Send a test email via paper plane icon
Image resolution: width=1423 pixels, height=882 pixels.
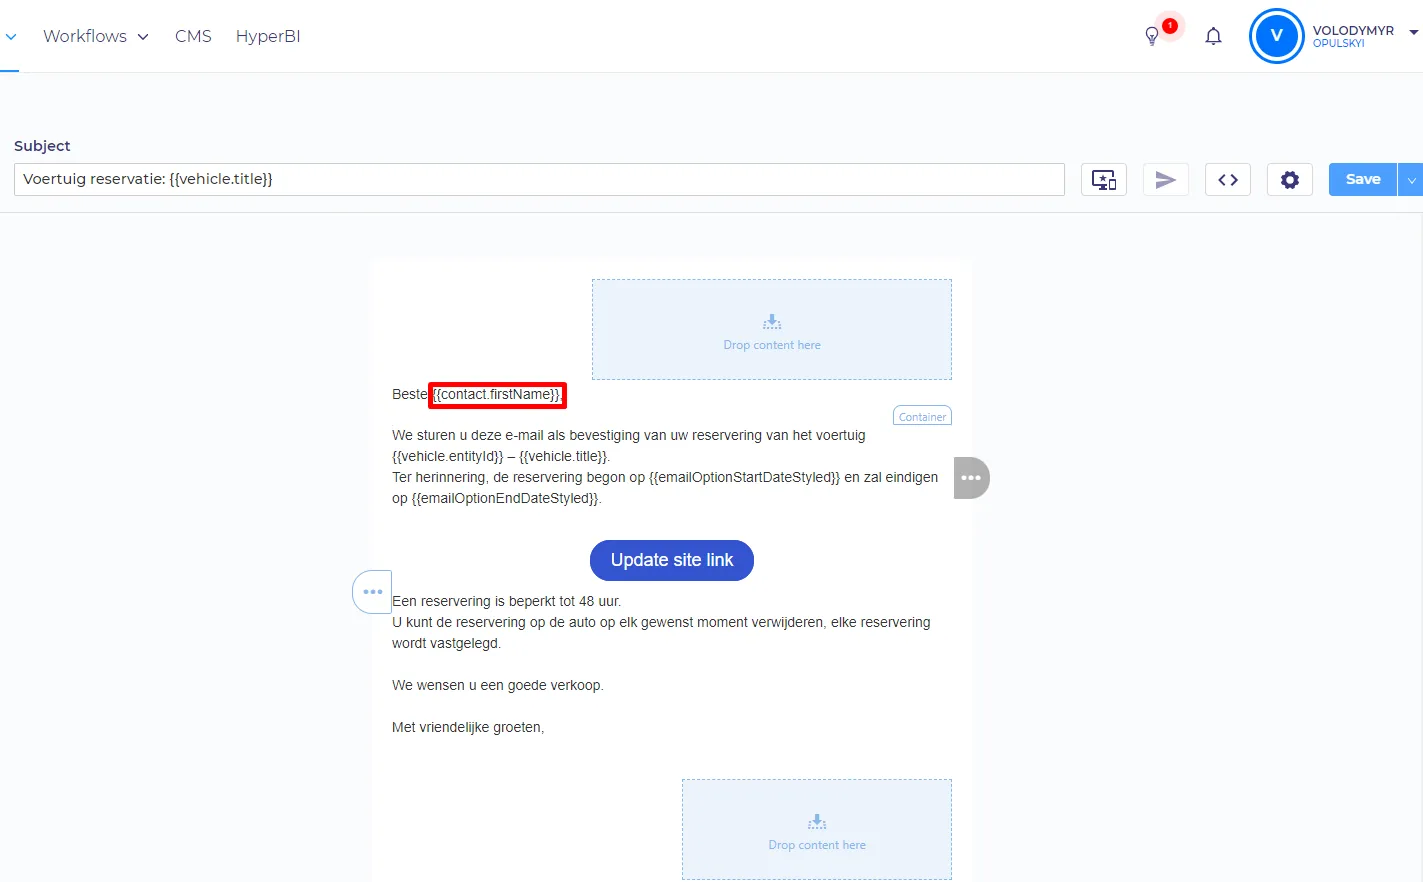click(x=1166, y=180)
